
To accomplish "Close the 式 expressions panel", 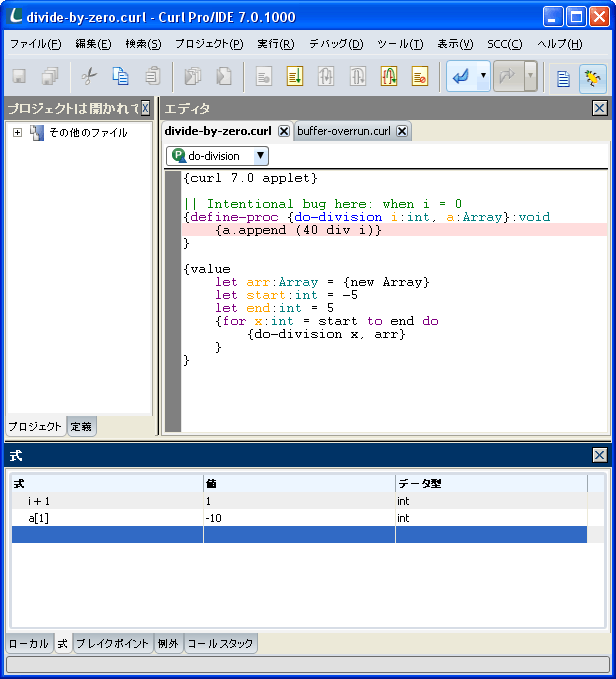I will click(600, 455).
